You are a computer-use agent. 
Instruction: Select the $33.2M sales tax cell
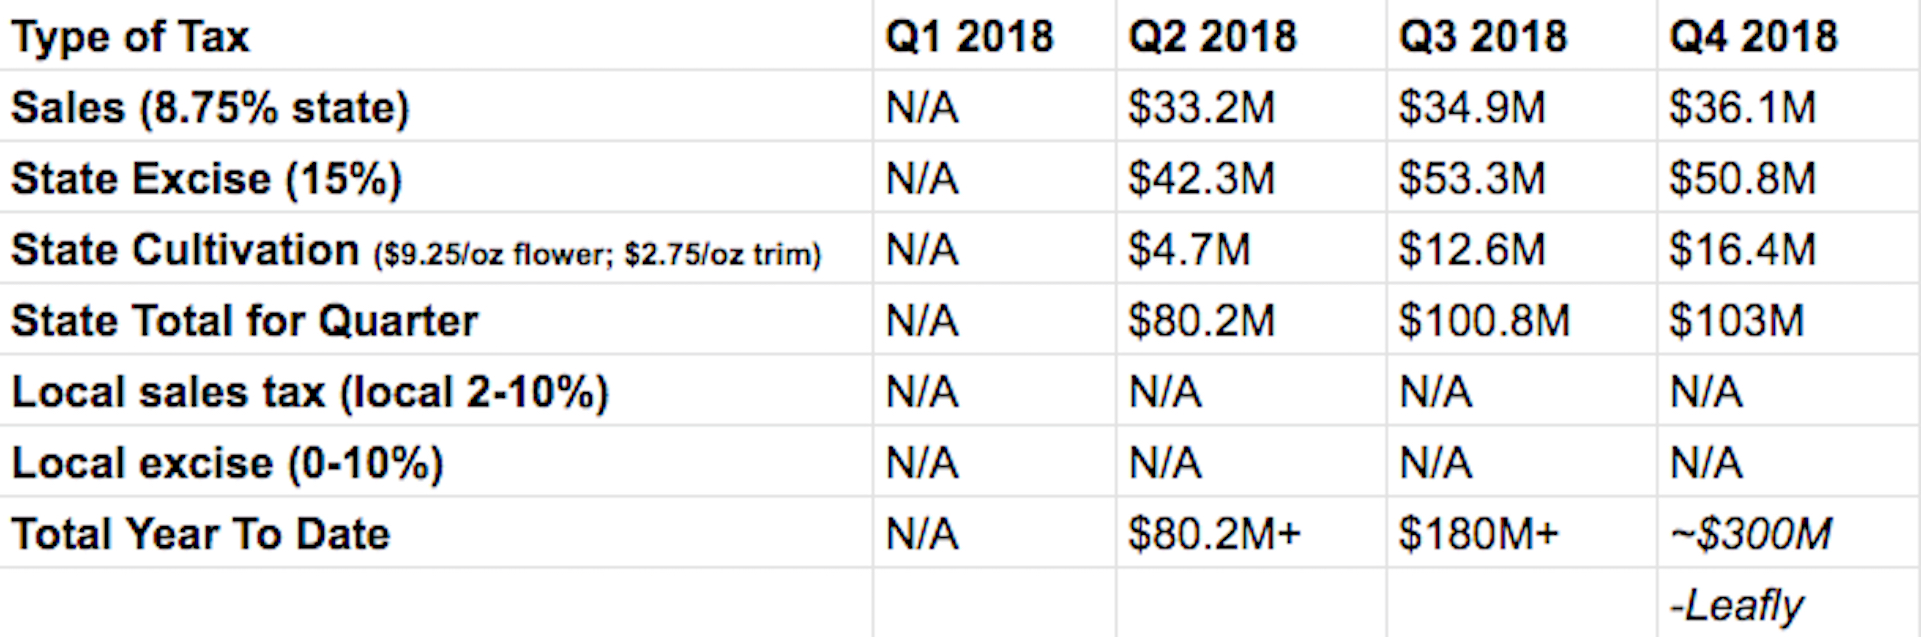coord(1201,108)
